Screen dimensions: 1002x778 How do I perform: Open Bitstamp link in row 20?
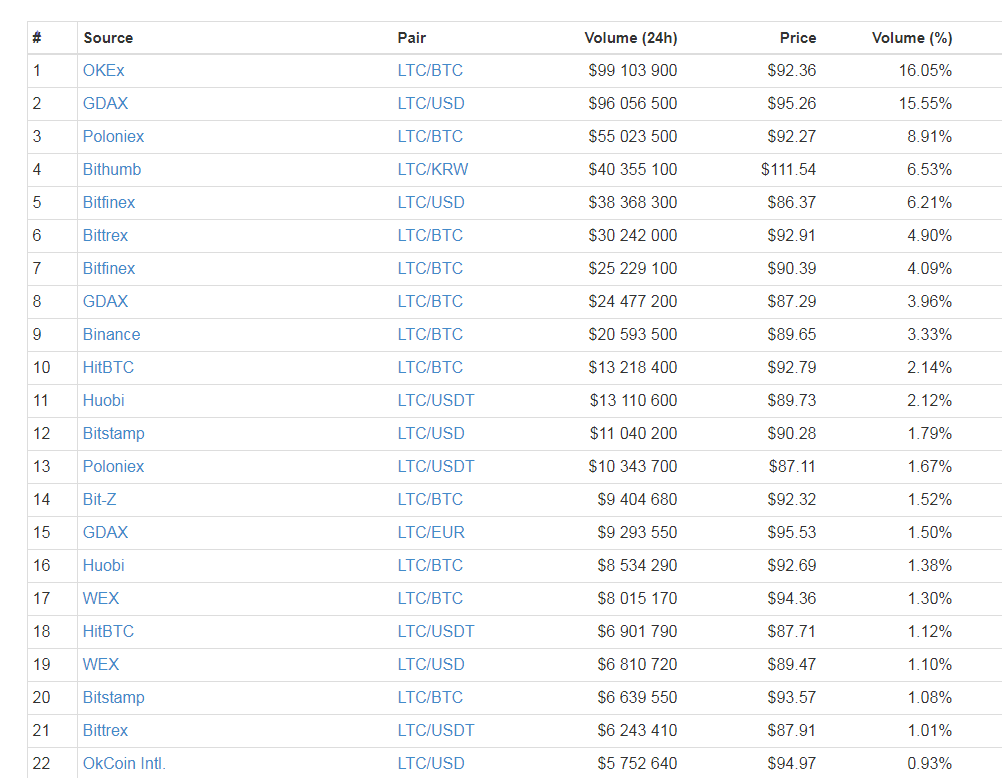point(114,697)
